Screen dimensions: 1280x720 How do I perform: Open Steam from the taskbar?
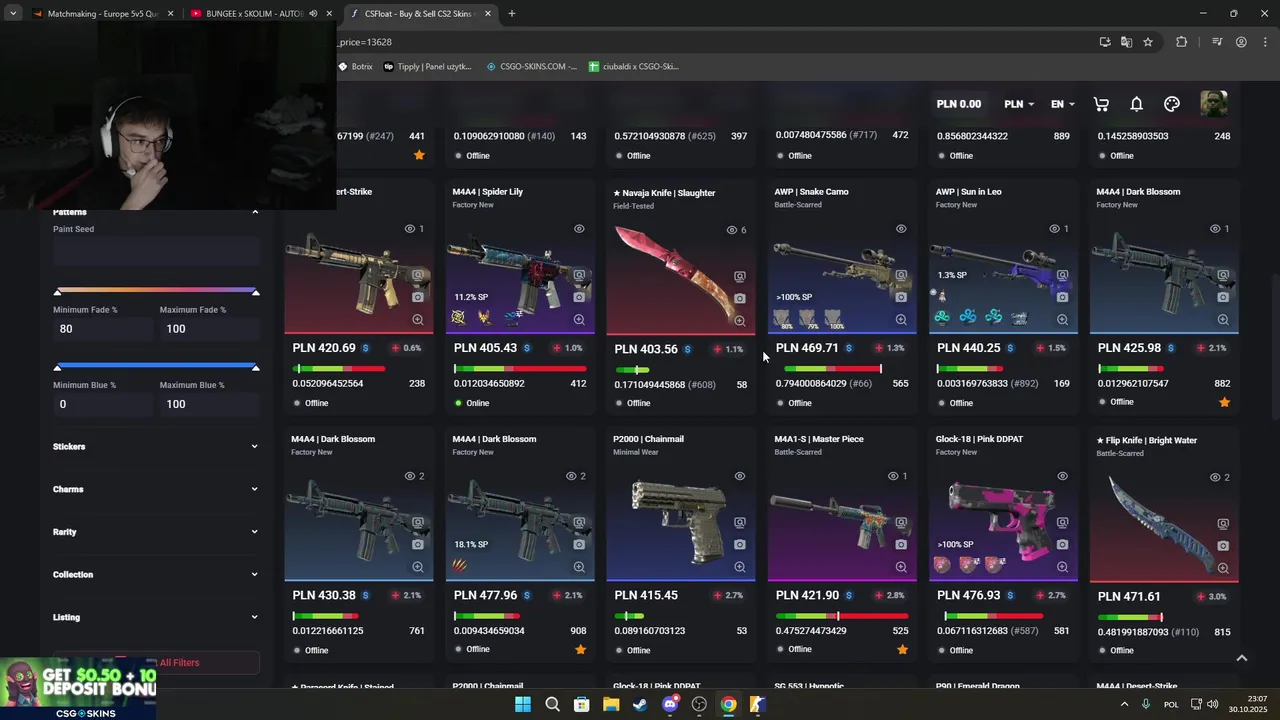click(640, 704)
